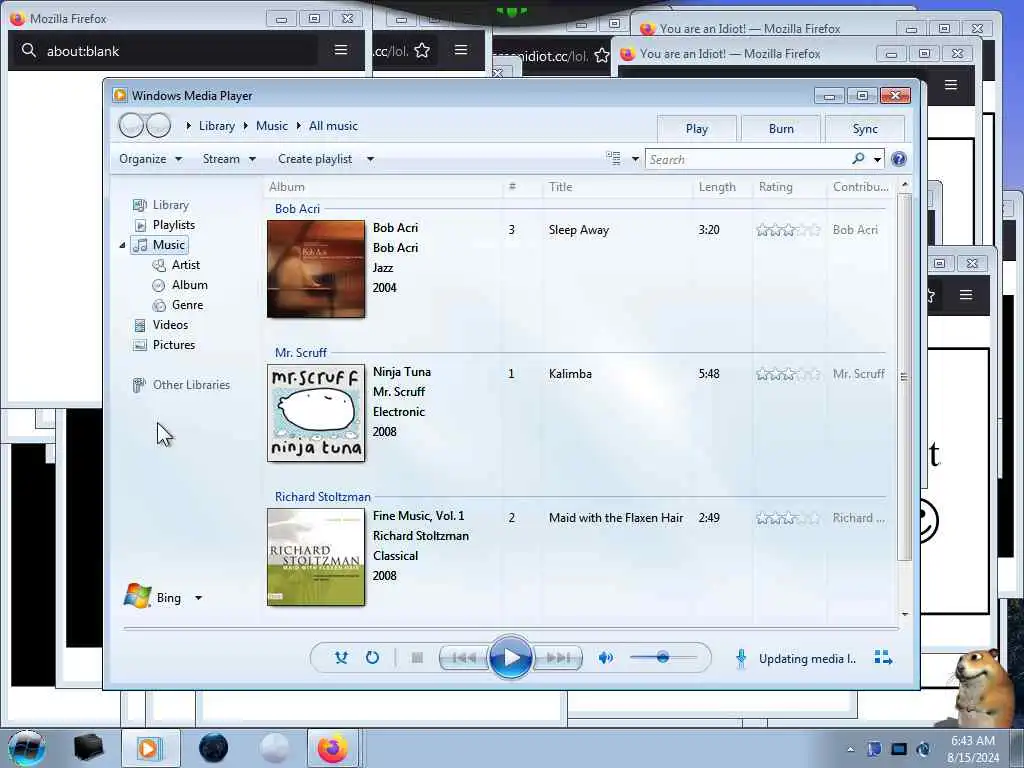This screenshot has height=768, width=1024.
Task: Collapse the Music tree node arrow
Action: pyautogui.click(x=122, y=246)
